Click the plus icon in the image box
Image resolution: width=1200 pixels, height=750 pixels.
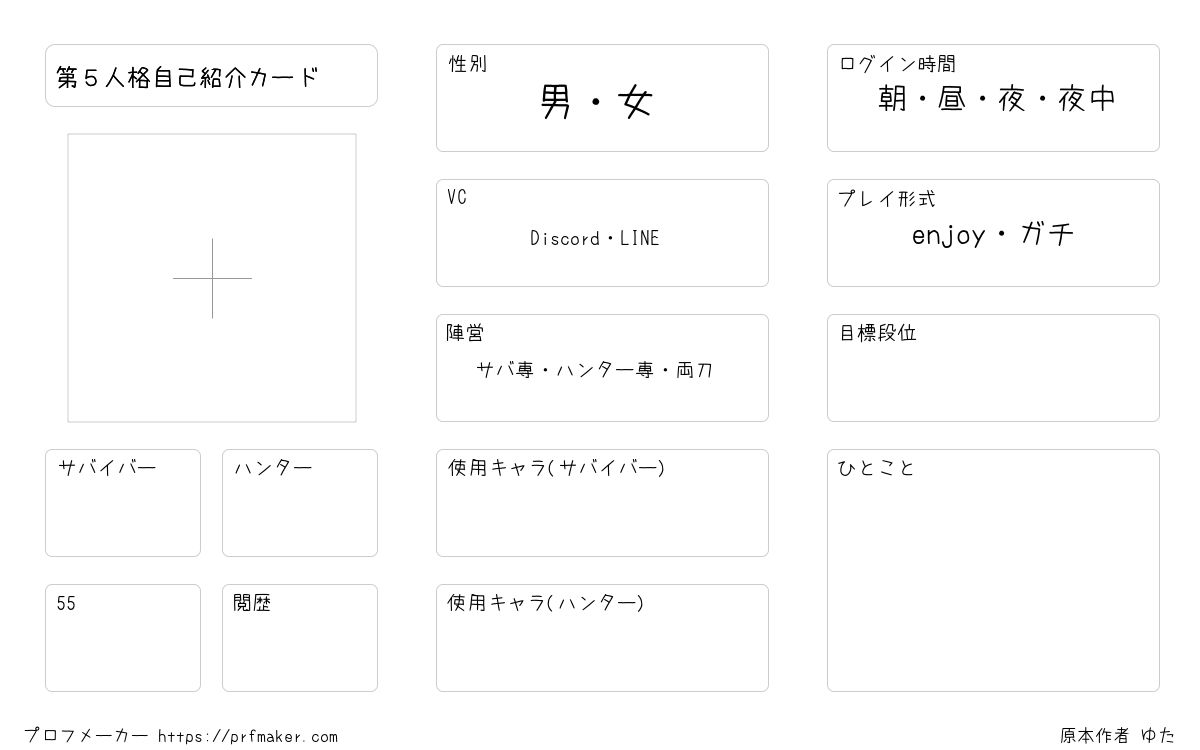point(212,278)
